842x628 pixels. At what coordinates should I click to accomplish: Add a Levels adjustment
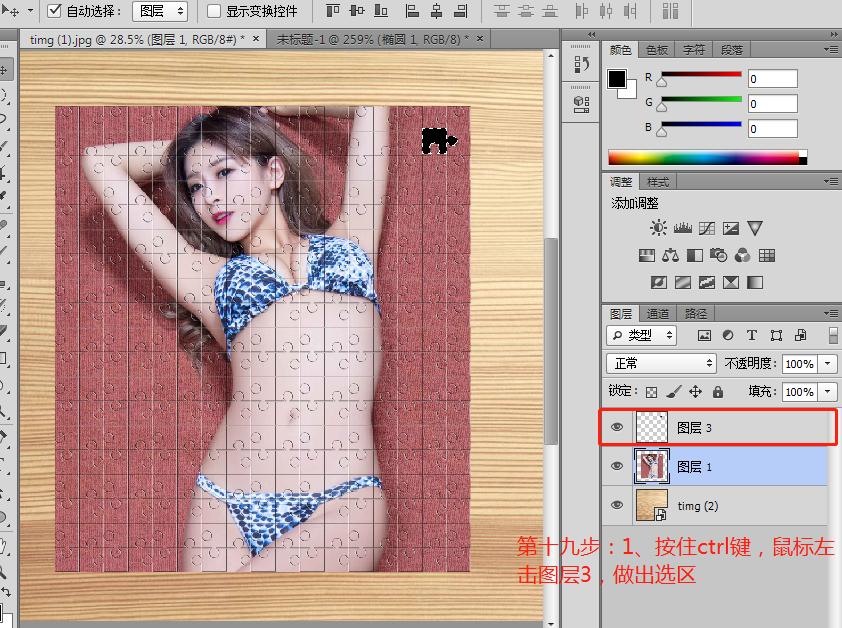pyautogui.click(x=681, y=228)
